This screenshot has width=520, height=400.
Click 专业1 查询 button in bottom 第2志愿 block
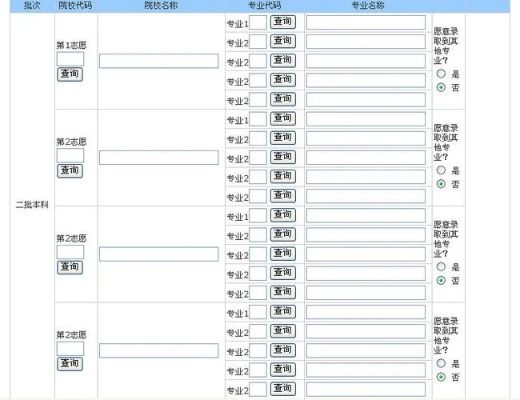click(x=283, y=311)
